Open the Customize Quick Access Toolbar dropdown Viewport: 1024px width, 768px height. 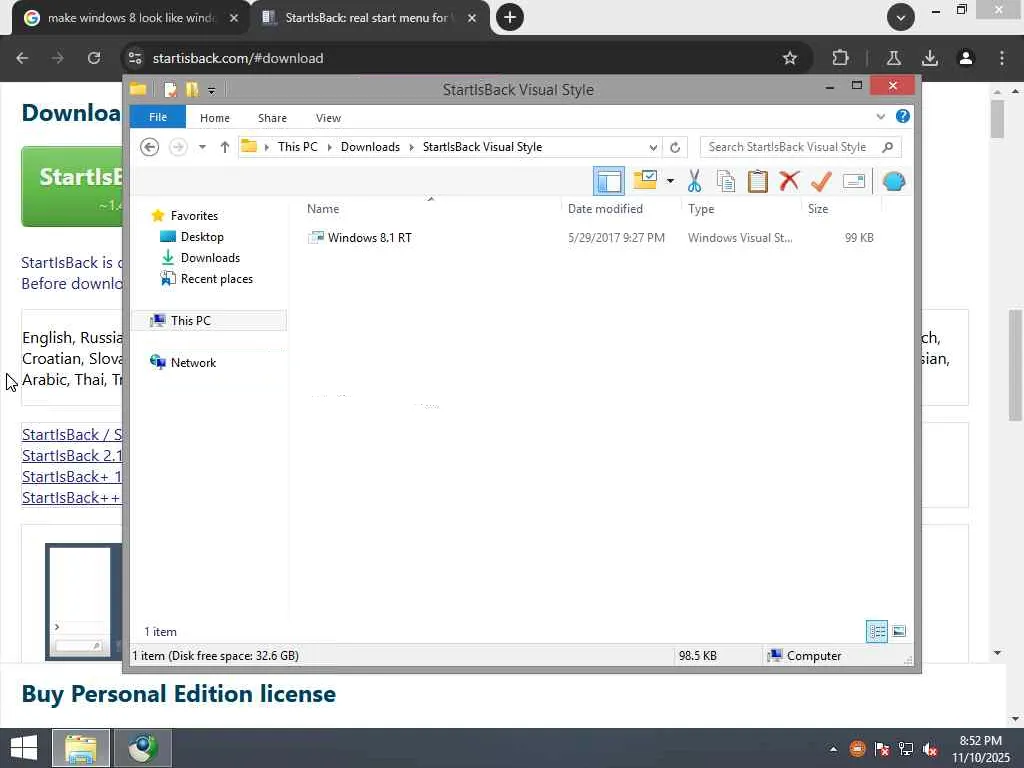coord(212,90)
